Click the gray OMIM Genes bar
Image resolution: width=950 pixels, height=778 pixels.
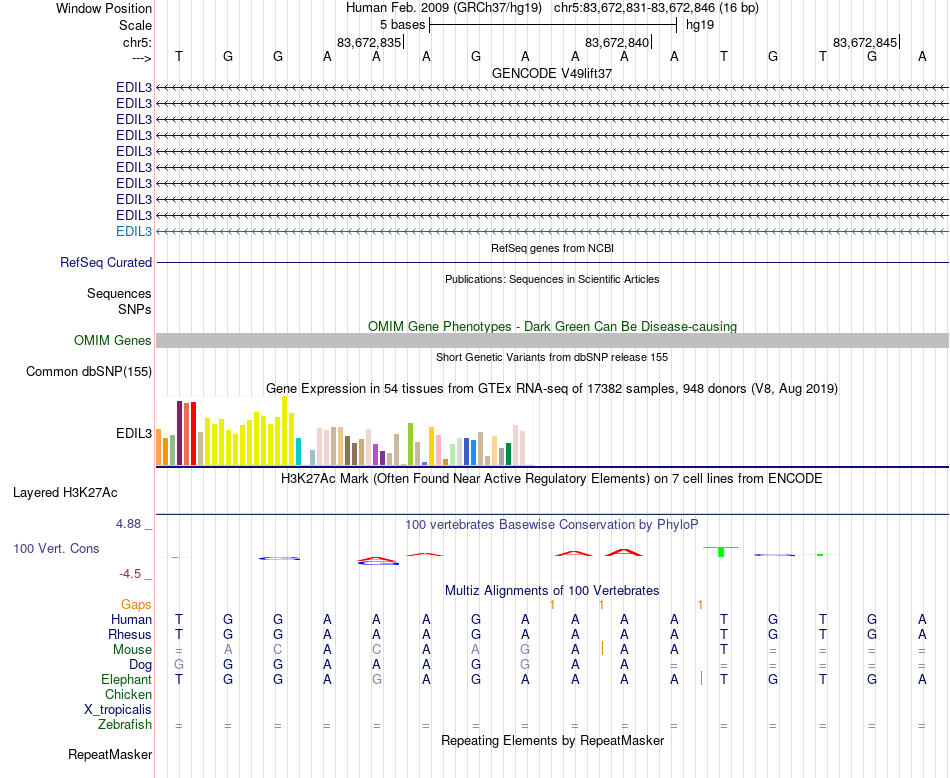[552, 341]
